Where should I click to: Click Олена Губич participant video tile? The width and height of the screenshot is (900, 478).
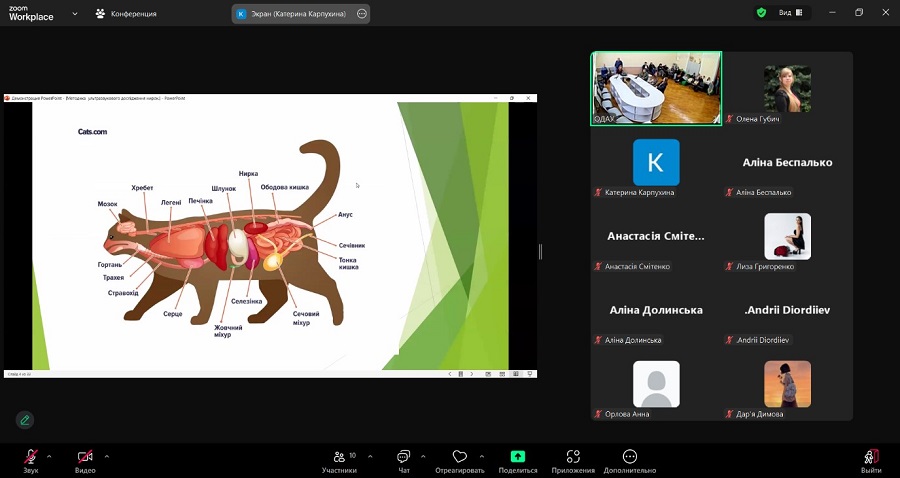[x=788, y=88]
